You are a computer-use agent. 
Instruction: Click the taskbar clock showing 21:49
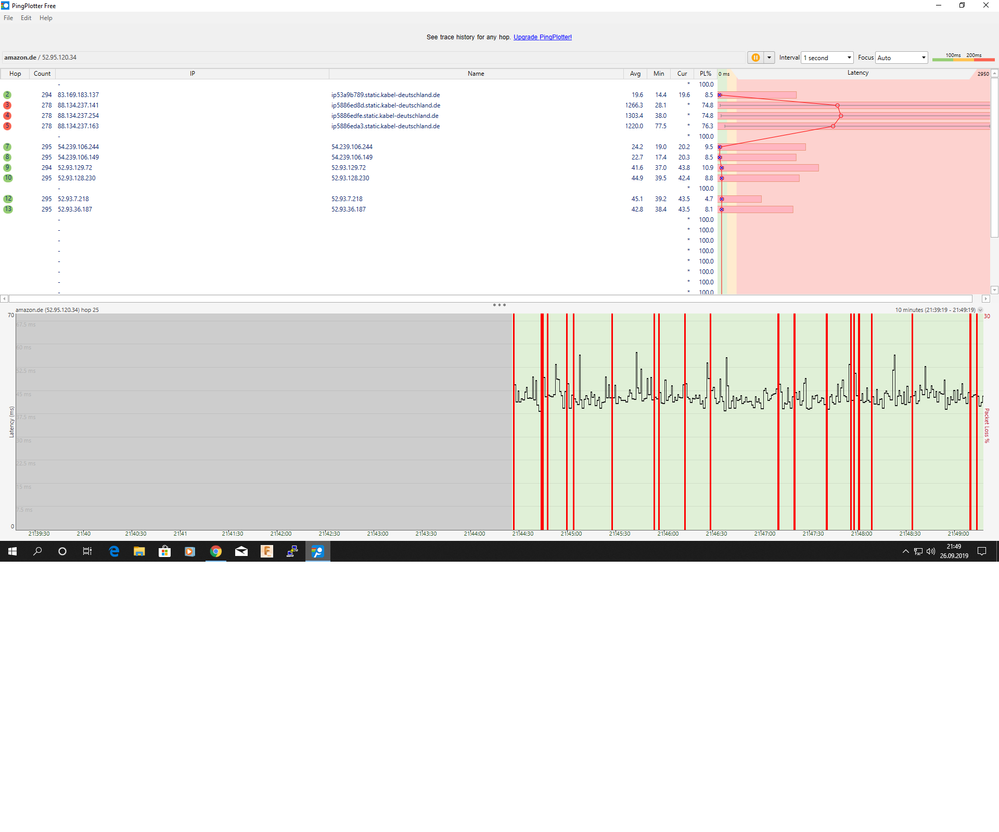click(x=954, y=552)
